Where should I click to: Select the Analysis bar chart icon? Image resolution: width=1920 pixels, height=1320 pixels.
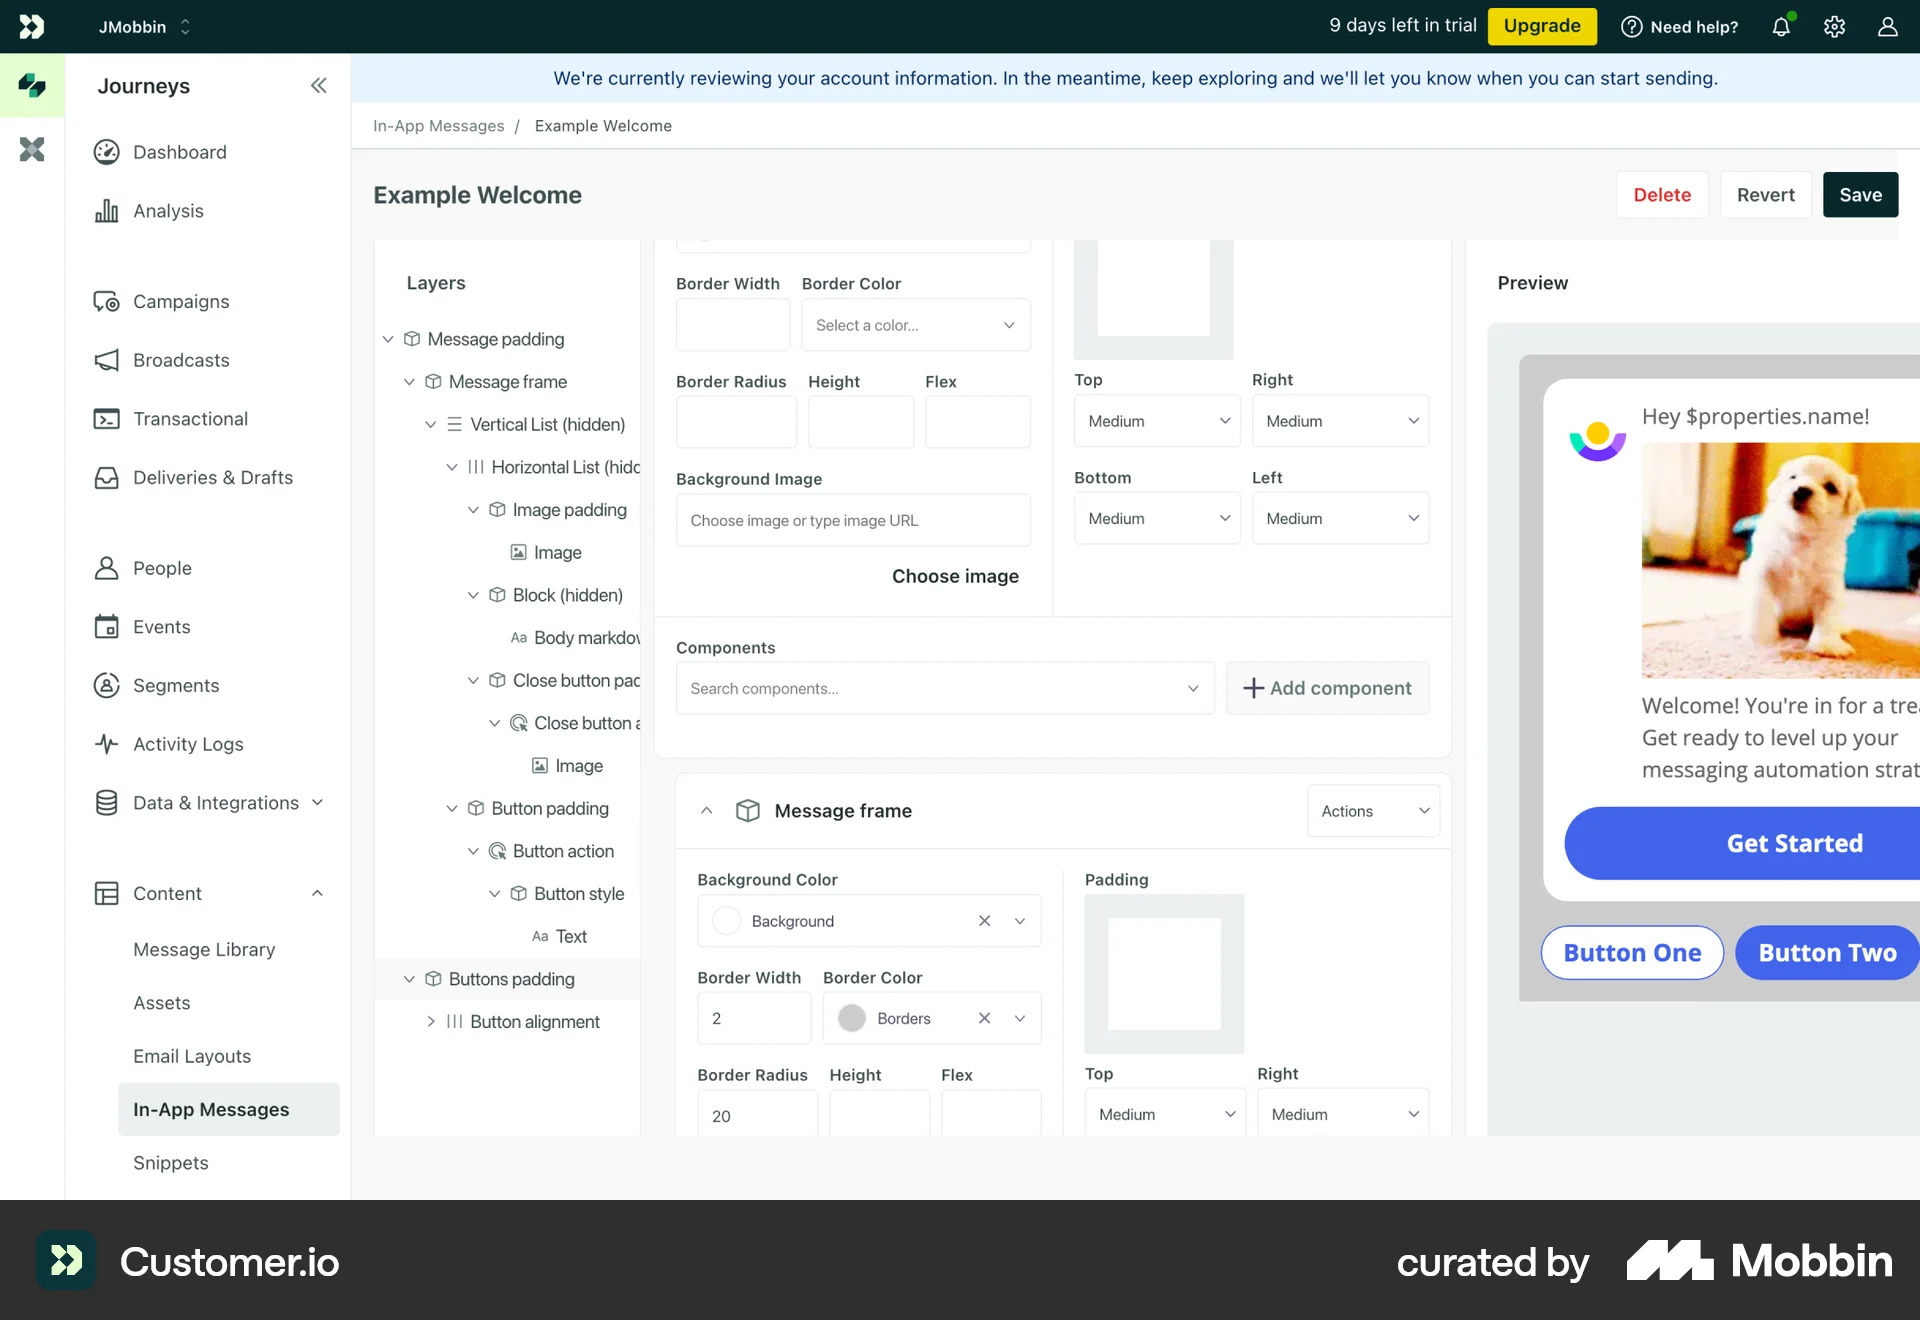point(107,210)
